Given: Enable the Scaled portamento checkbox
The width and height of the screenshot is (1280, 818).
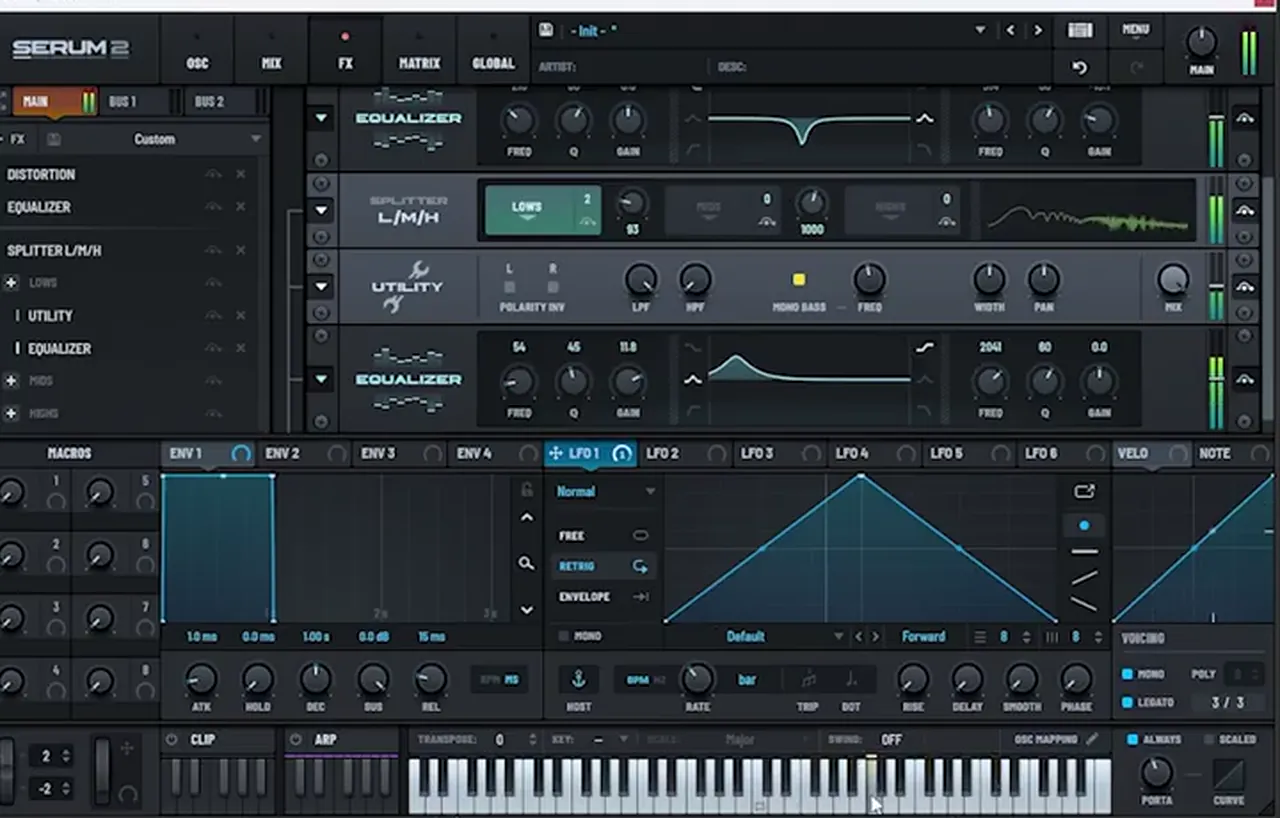Looking at the screenshot, I should click(1209, 739).
